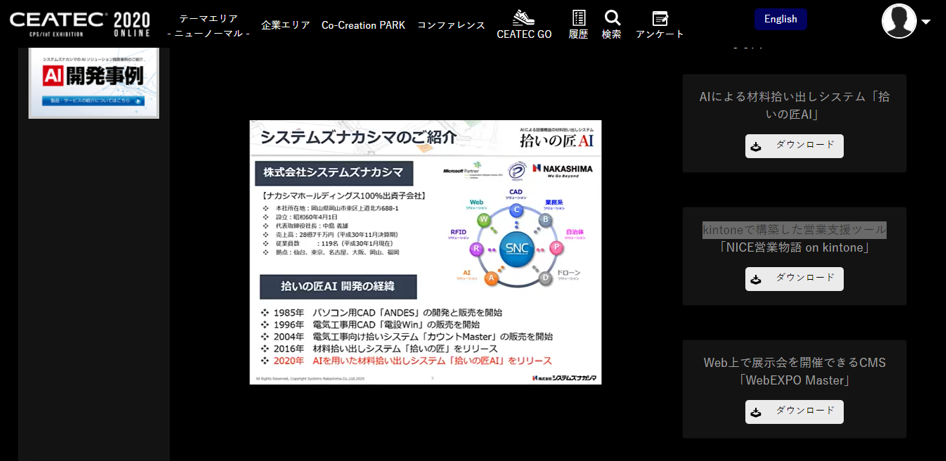Click the 製品・サービスの紹介についてはこちら button in banner
Screen dimensions: 946x461
pos(94,101)
